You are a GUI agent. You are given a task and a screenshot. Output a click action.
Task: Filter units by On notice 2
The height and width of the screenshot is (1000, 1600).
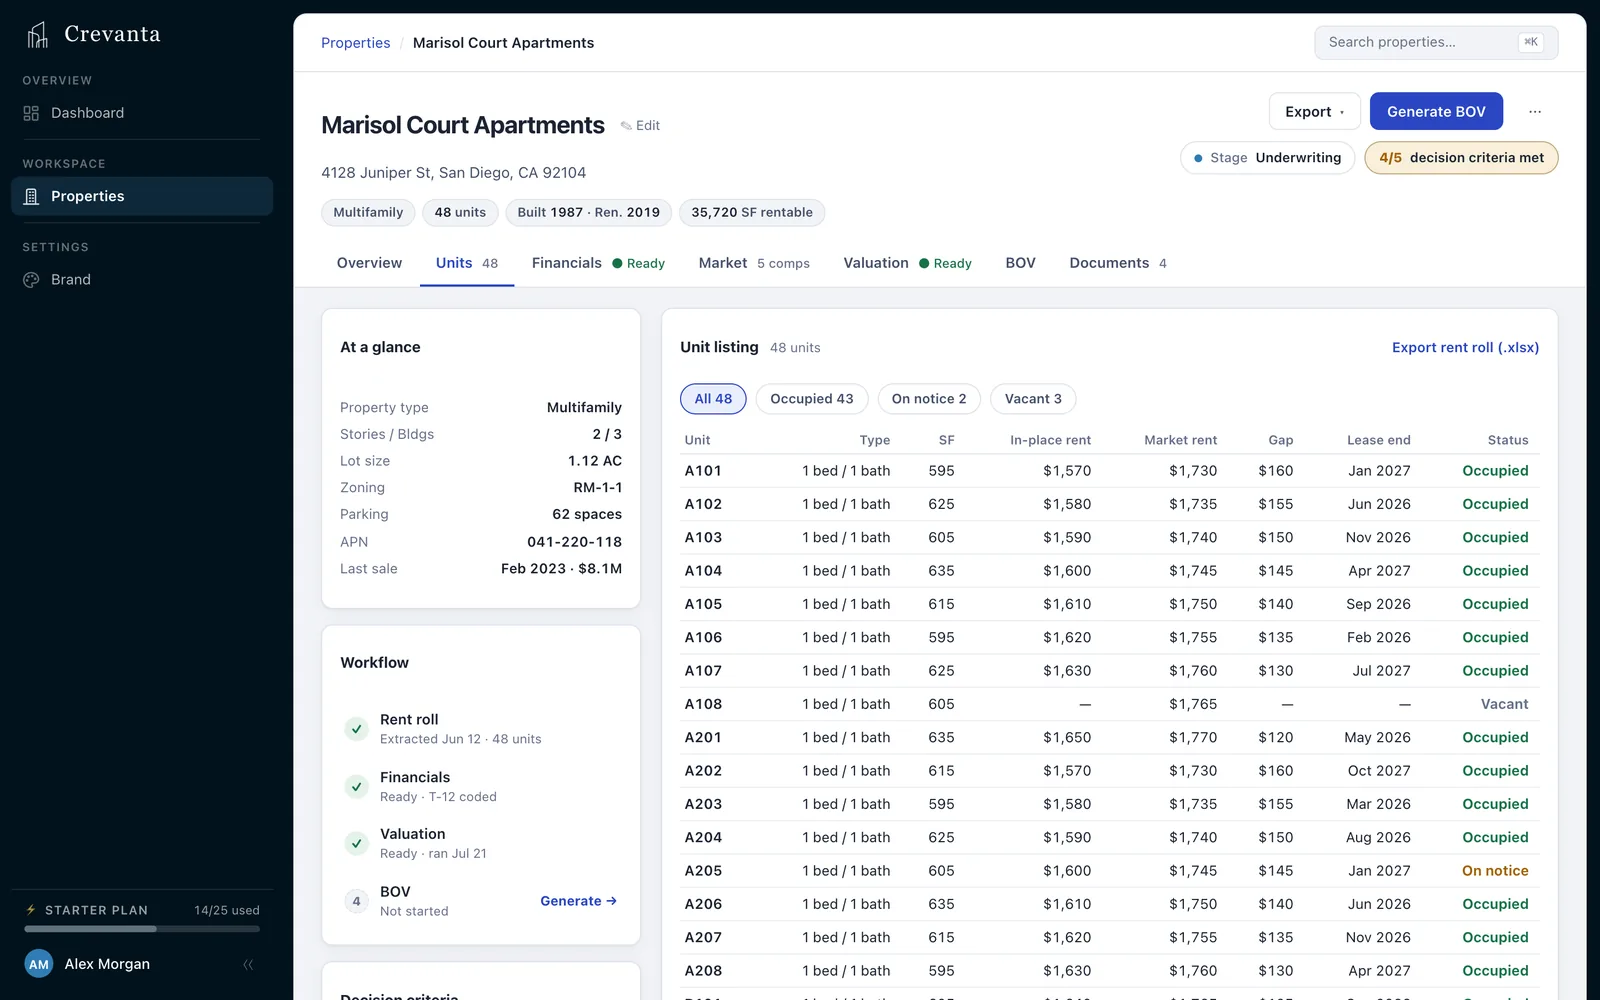pyautogui.click(x=929, y=399)
